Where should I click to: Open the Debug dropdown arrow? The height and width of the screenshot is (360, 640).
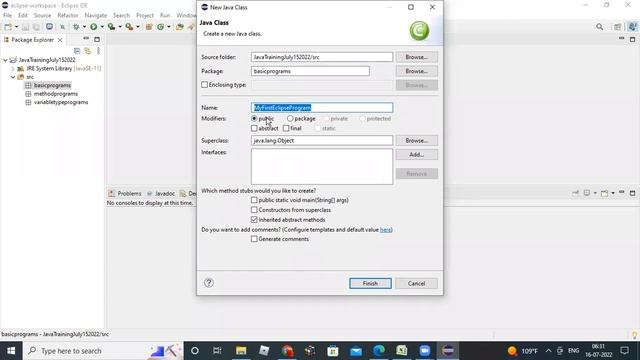(x=84, y=27)
